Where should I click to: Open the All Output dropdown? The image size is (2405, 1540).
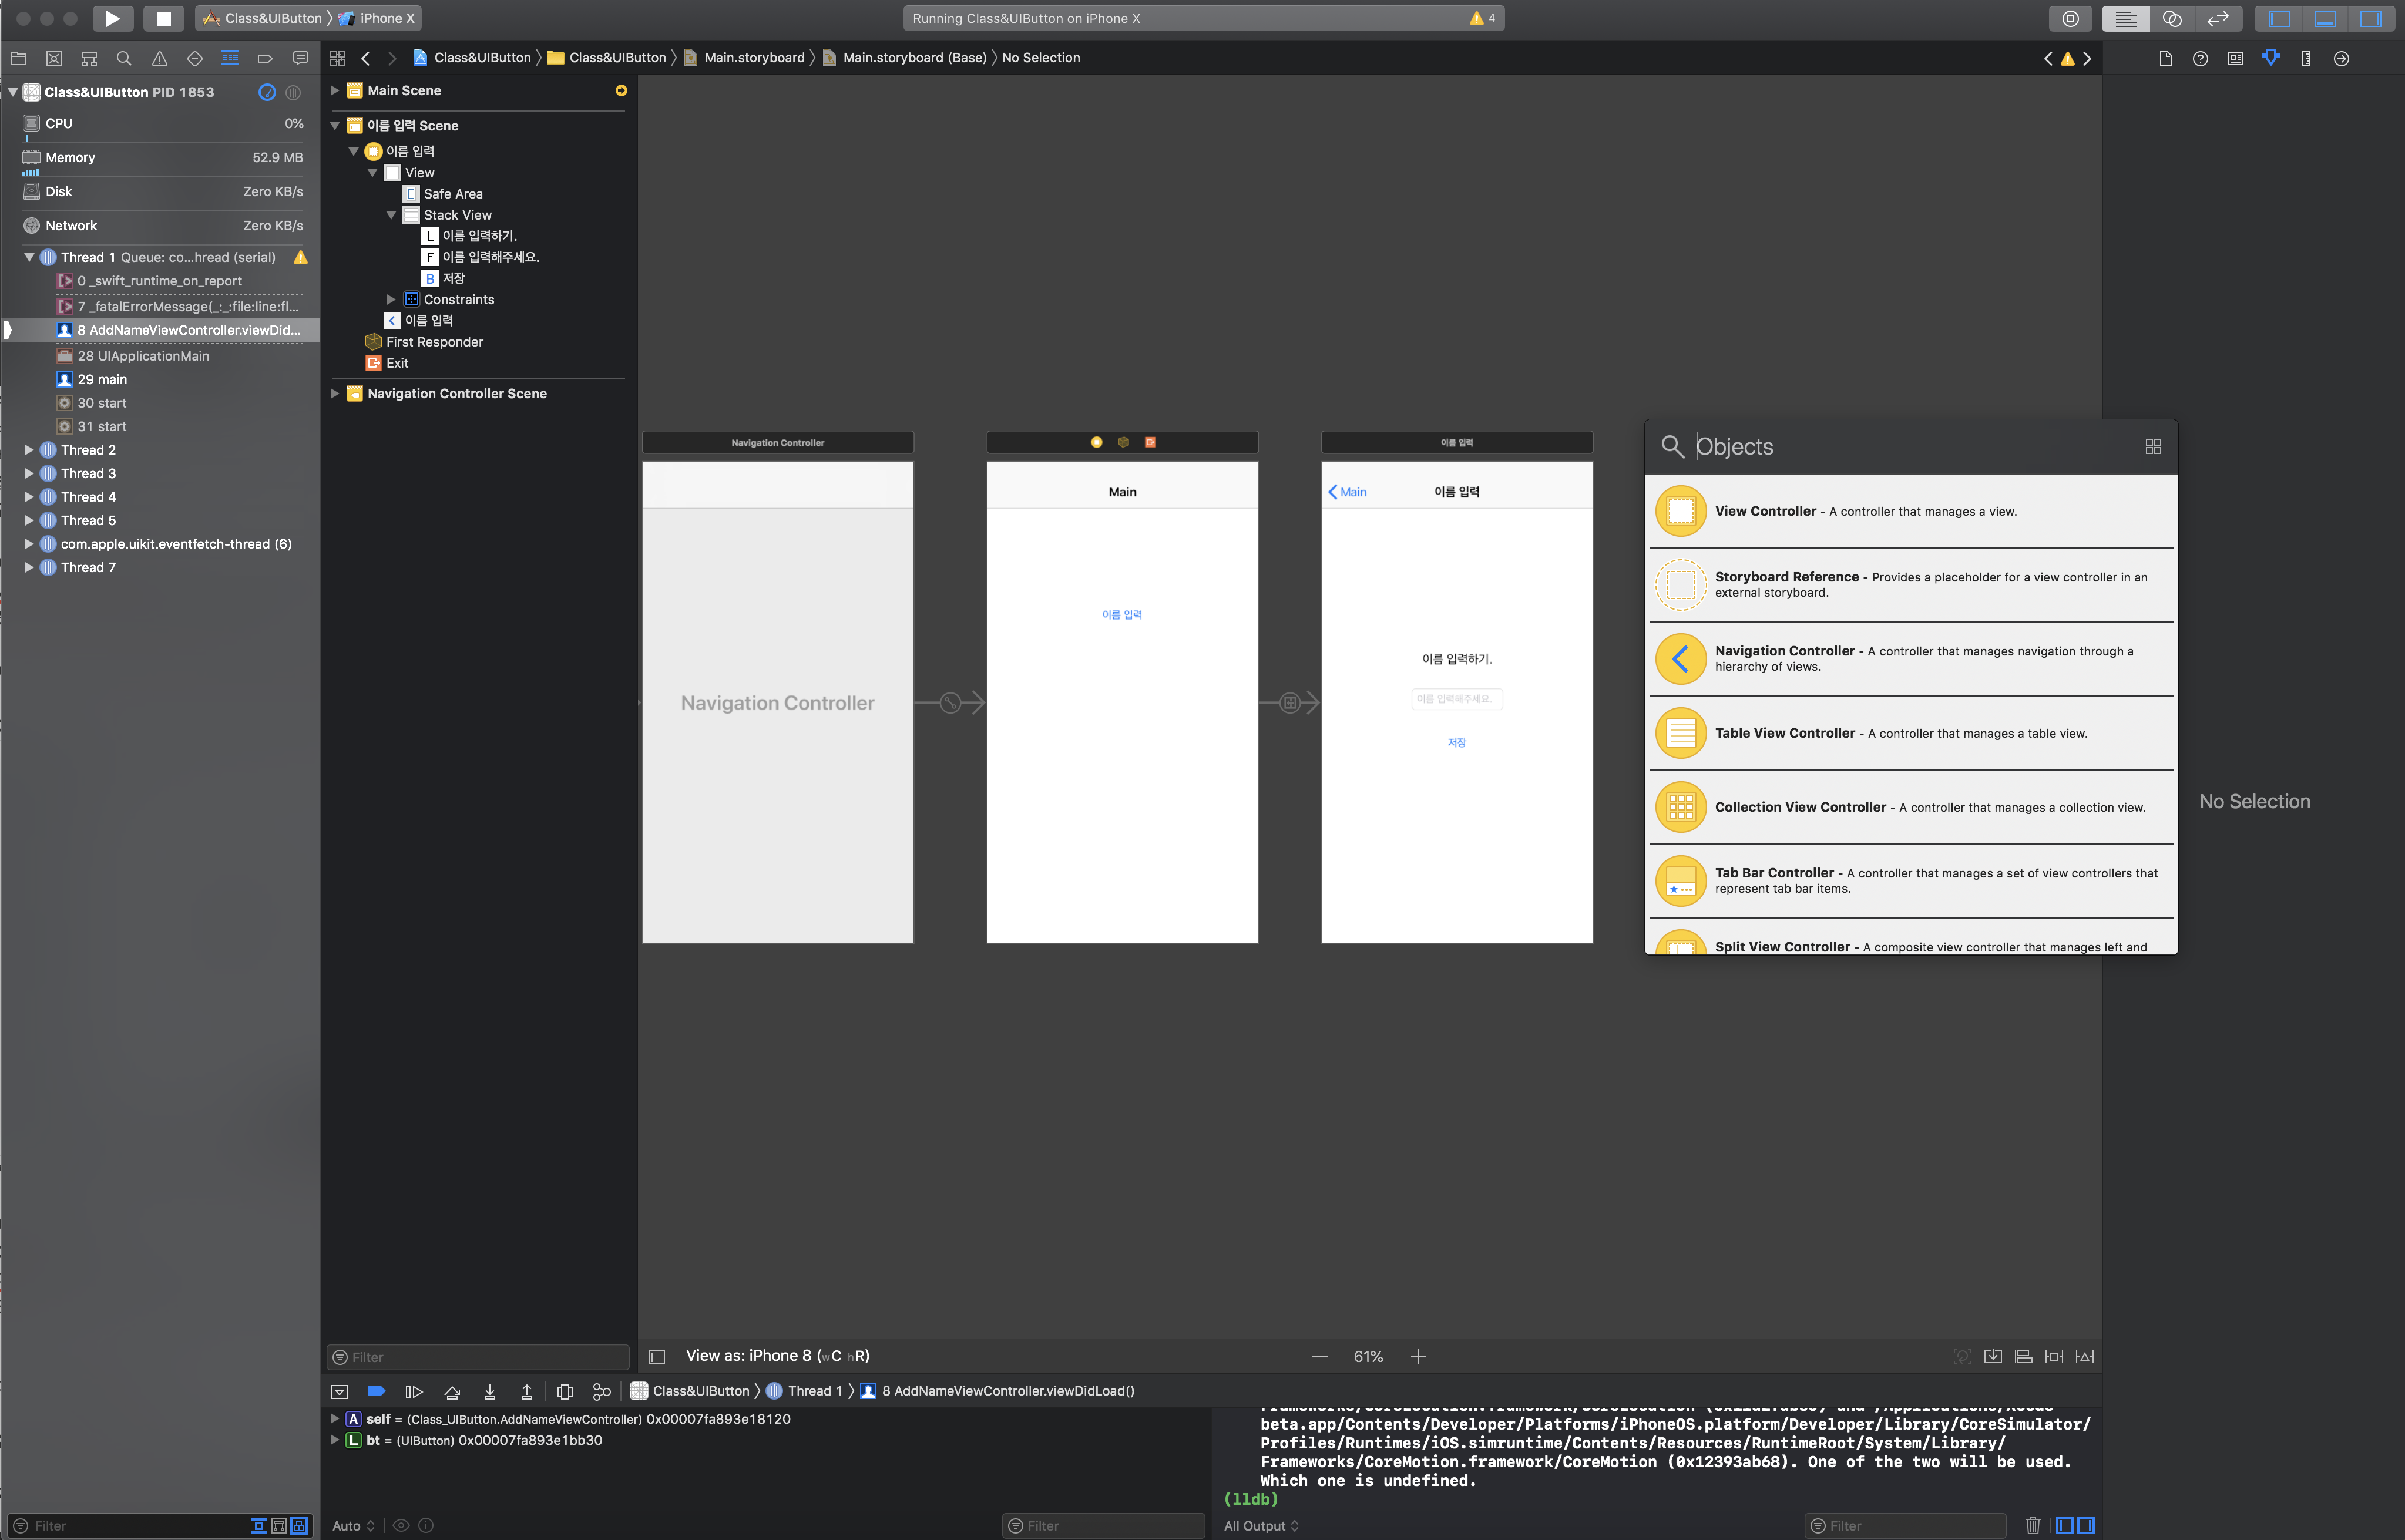[x=1261, y=1525]
